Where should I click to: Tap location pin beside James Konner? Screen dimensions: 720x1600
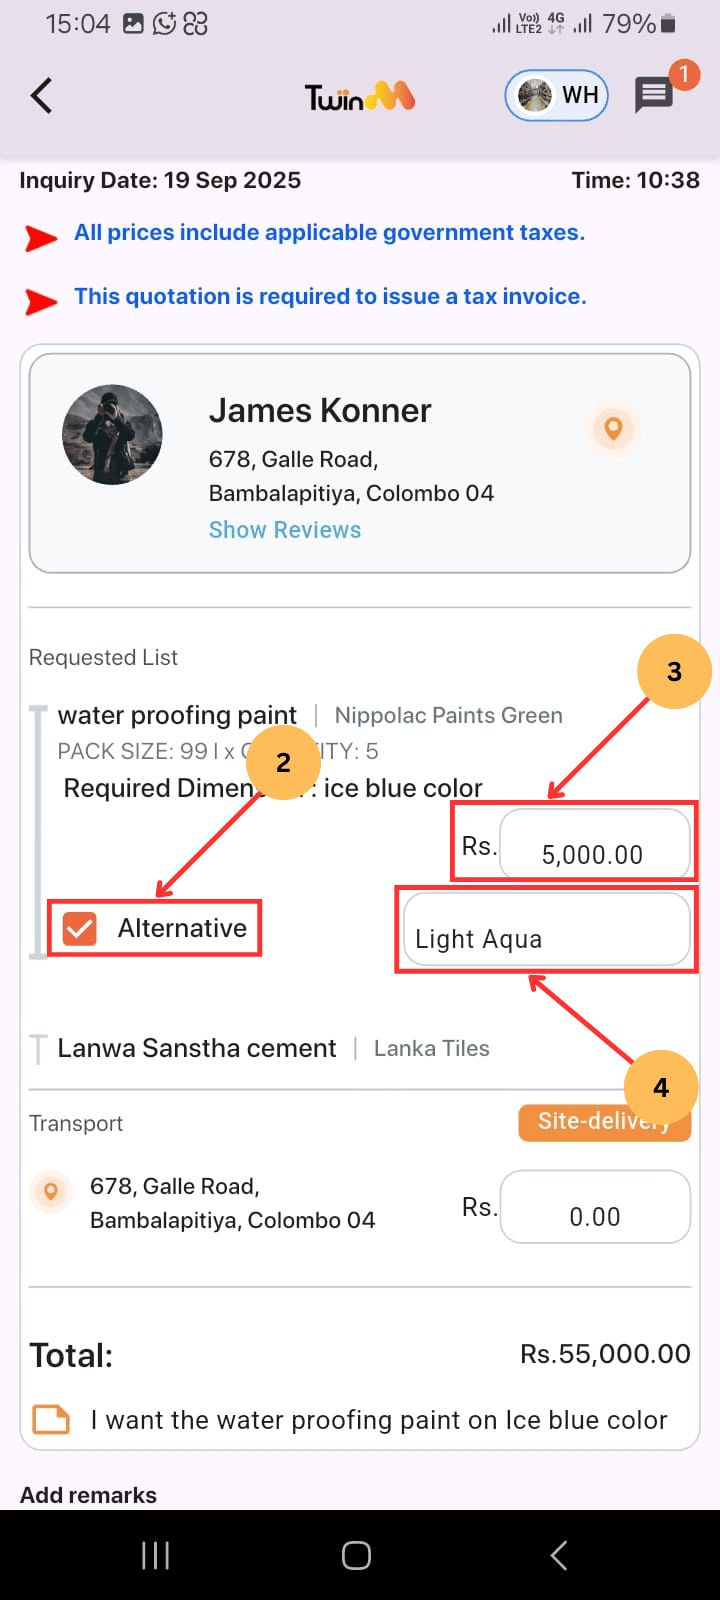613,428
